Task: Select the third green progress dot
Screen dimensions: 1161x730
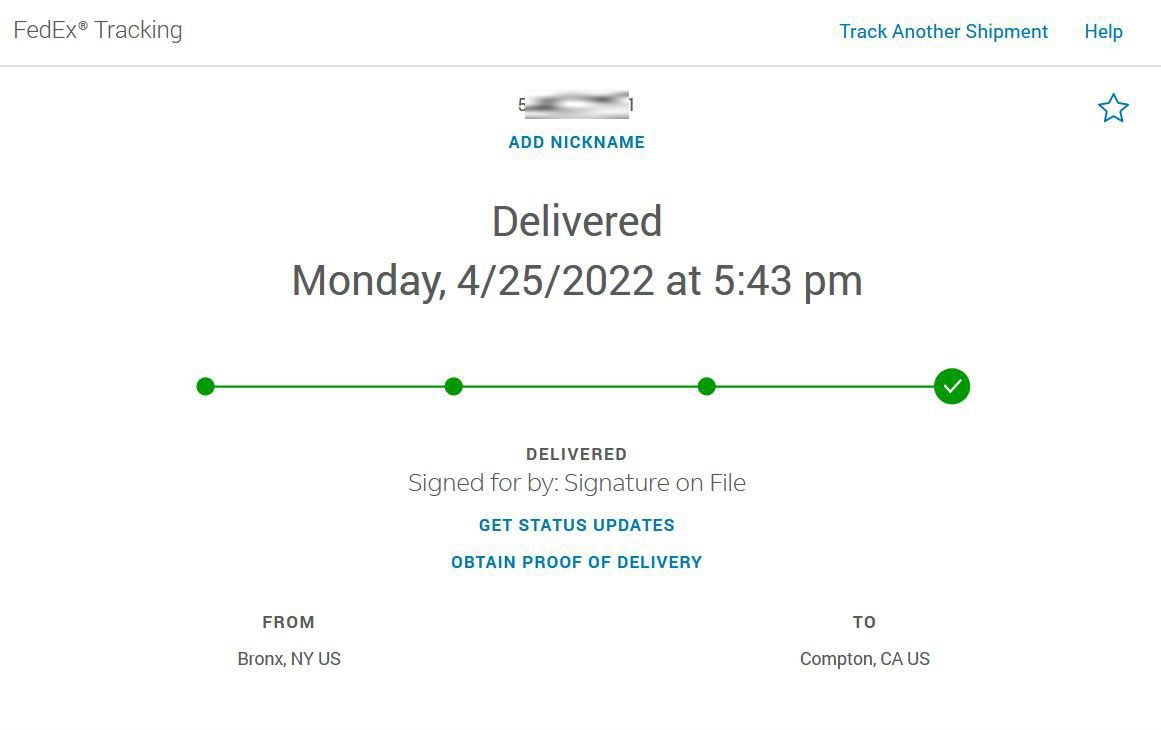Action: (x=706, y=386)
